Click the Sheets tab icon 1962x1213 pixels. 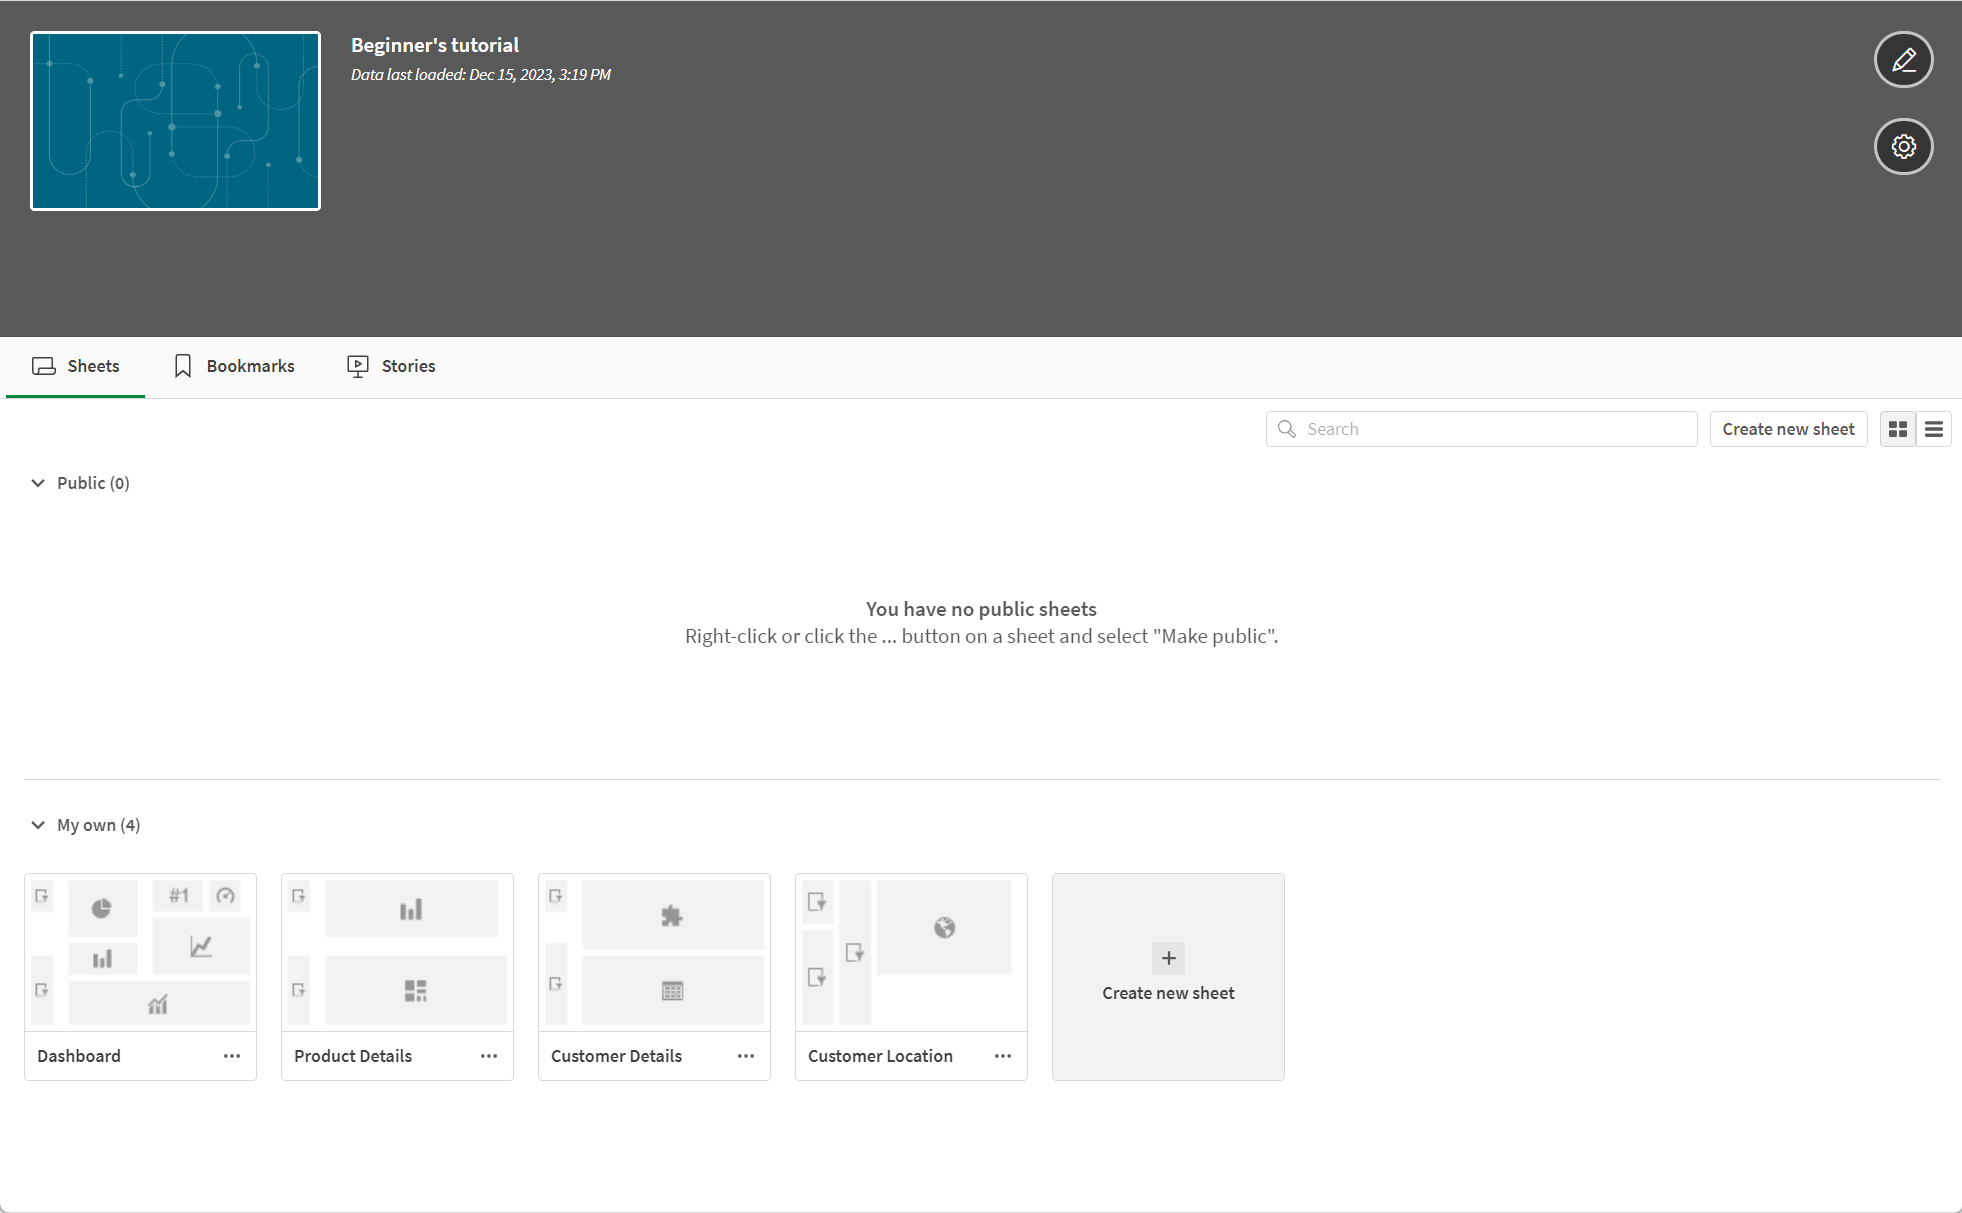[43, 367]
